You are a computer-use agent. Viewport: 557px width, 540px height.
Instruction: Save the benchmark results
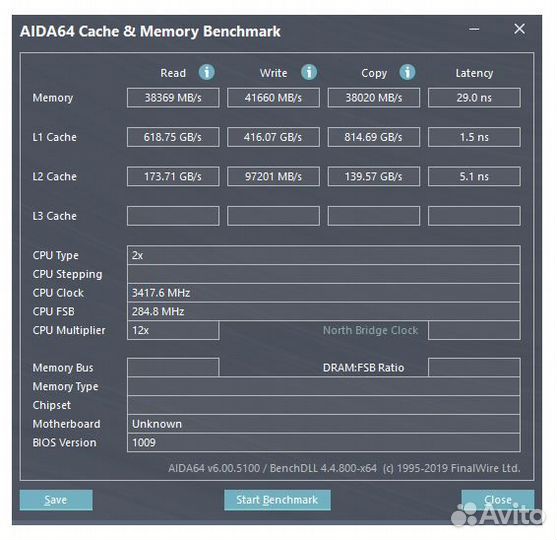coord(56,500)
